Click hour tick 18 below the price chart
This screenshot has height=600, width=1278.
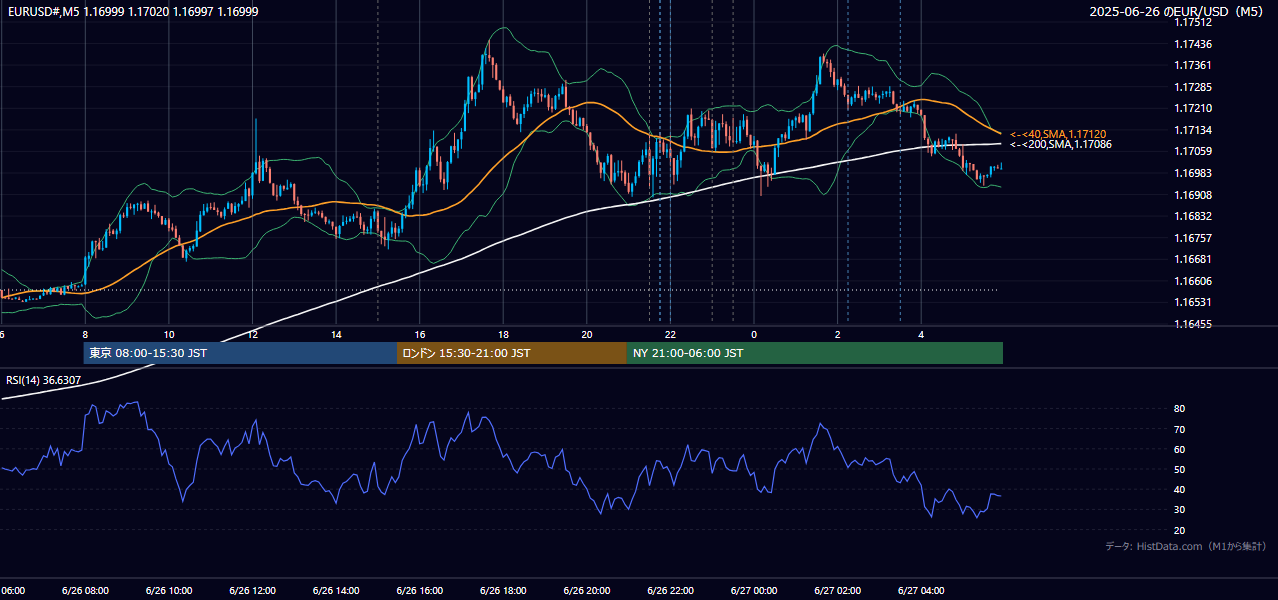pos(503,335)
